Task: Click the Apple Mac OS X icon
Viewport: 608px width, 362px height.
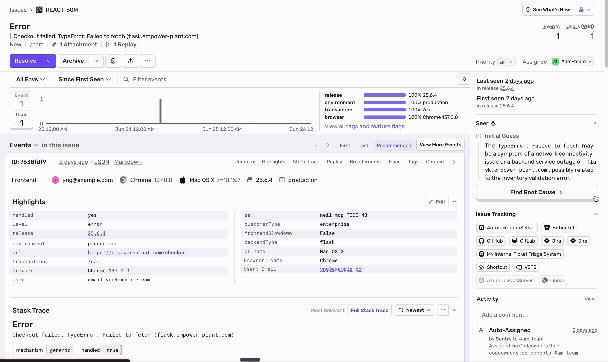Action: [x=182, y=180]
